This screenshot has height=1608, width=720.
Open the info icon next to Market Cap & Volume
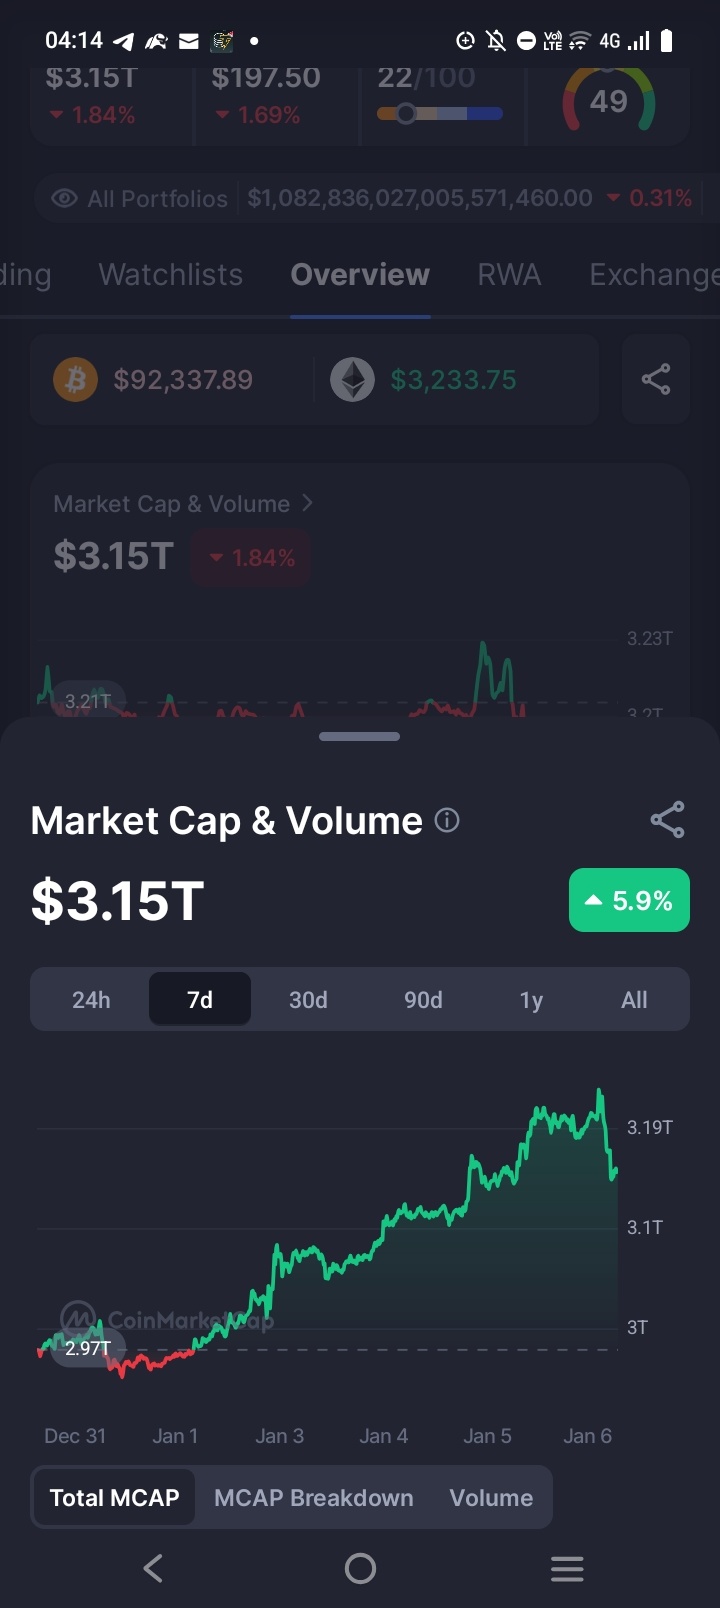click(x=447, y=821)
